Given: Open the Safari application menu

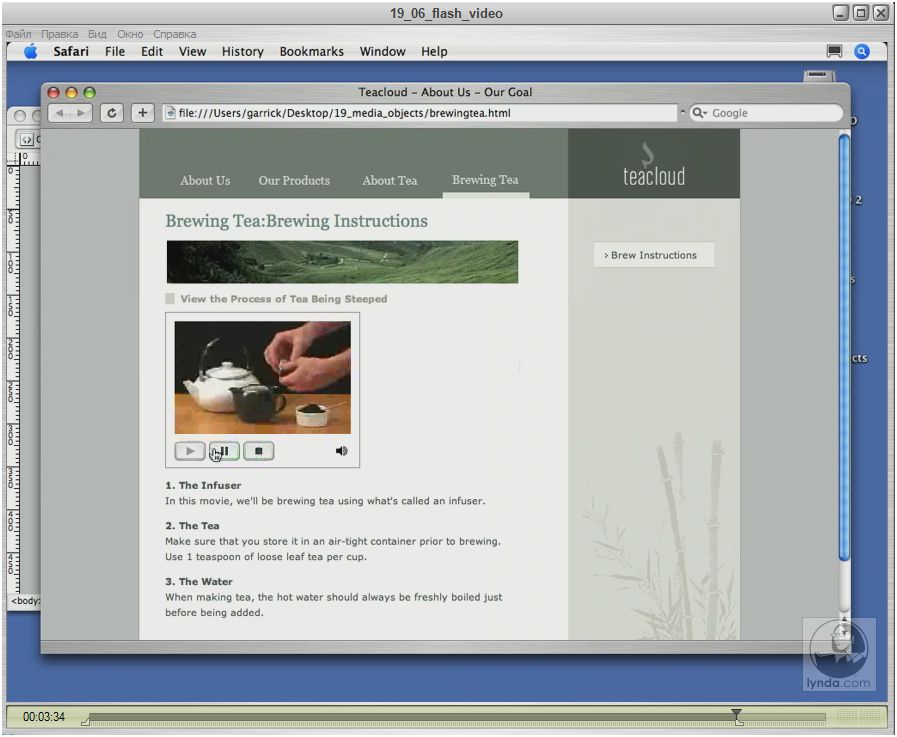Looking at the screenshot, I should click(71, 51).
